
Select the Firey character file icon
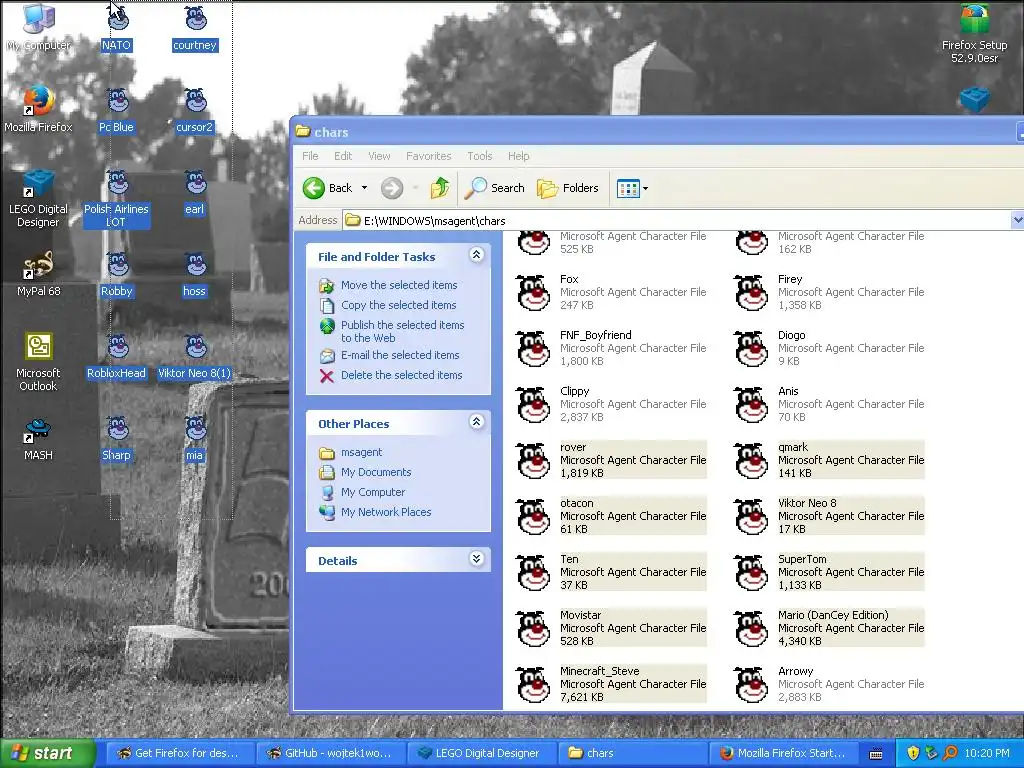[x=752, y=292]
